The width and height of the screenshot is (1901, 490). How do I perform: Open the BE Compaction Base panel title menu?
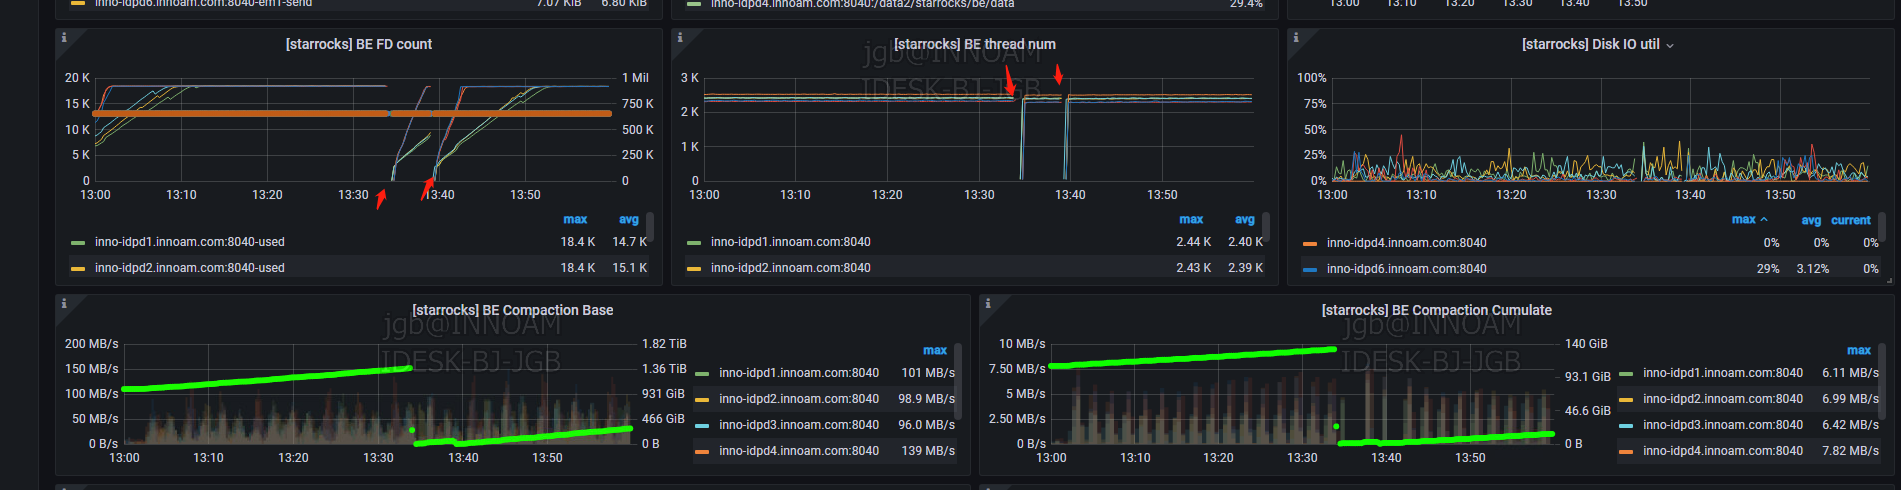tap(513, 310)
